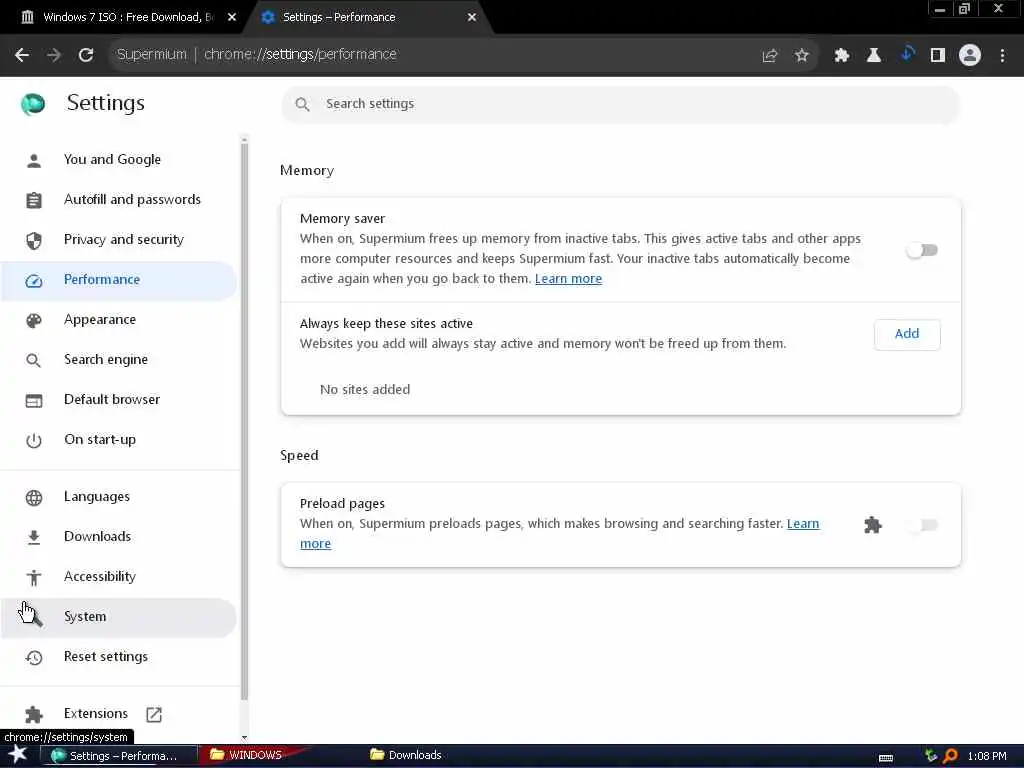Screen dimensions: 1024x768
Task: Click the keyboard tray icon in taskbar
Action: (886, 758)
